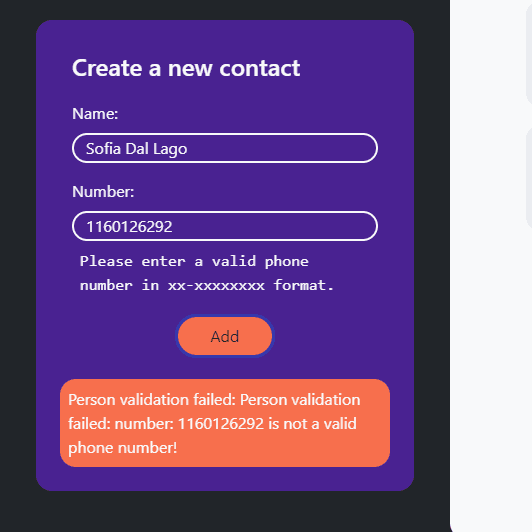532x532 pixels.
Task: Click the Number input field
Action: (x=225, y=226)
